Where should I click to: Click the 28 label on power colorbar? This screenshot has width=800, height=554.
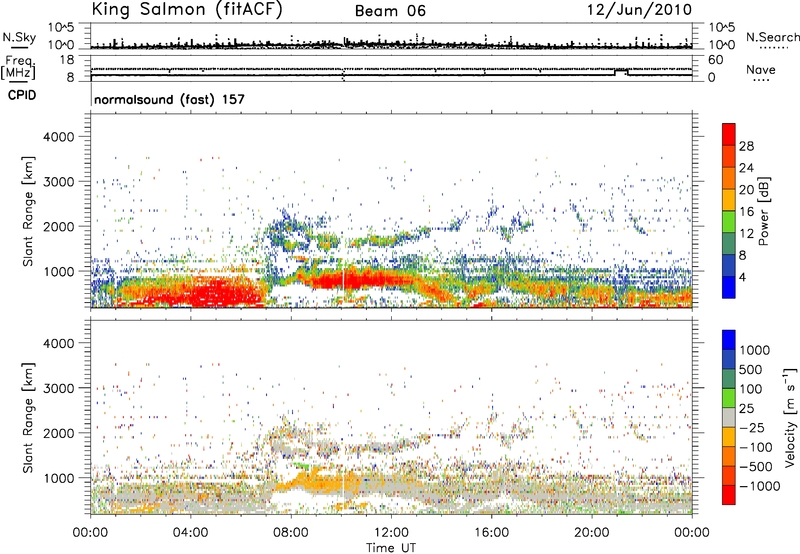coord(746,146)
